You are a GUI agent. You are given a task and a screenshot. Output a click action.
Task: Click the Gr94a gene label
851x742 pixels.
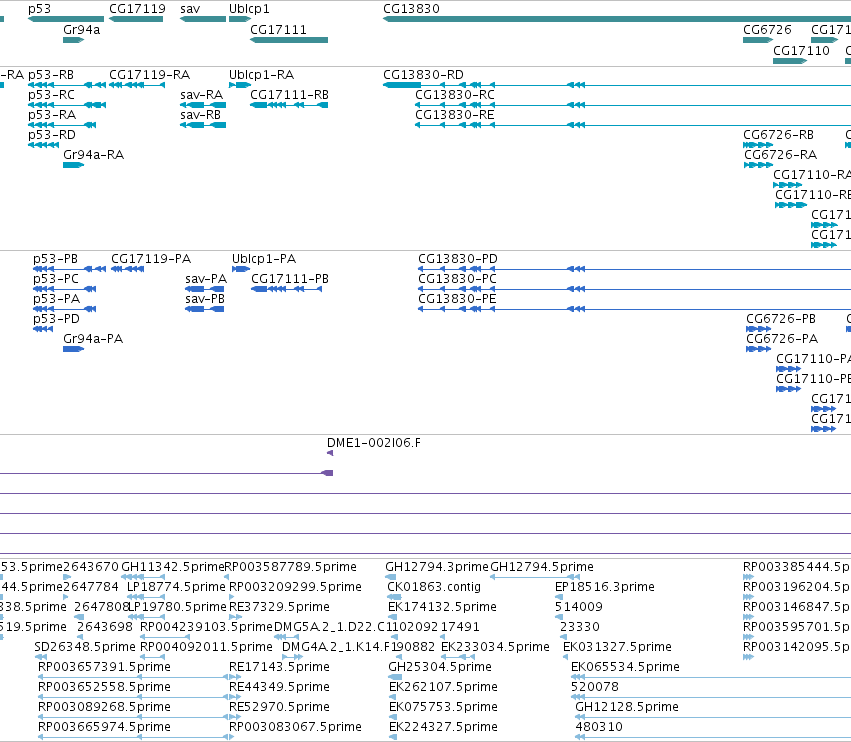coord(81,29)
